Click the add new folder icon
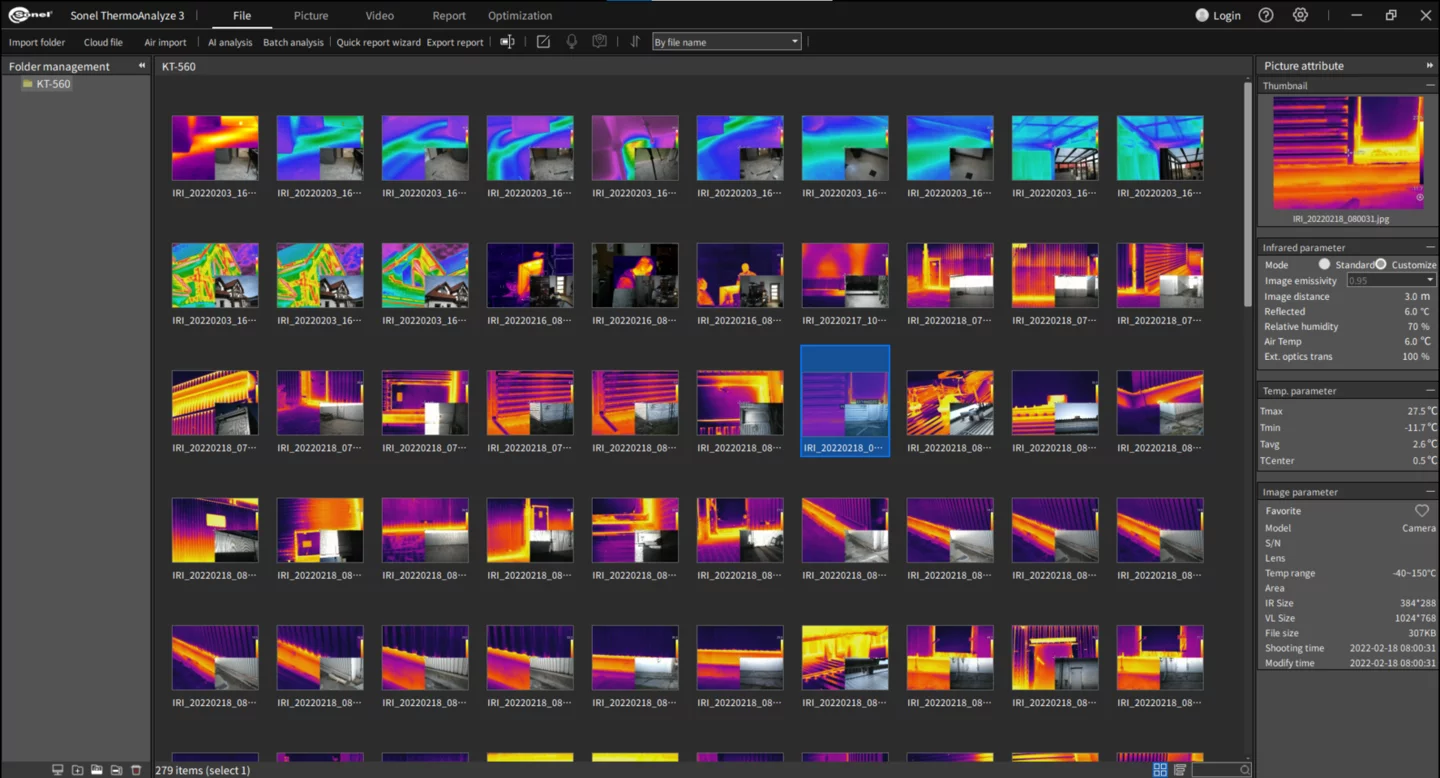The image size is (1440, 778). click(x=77, y=770)
